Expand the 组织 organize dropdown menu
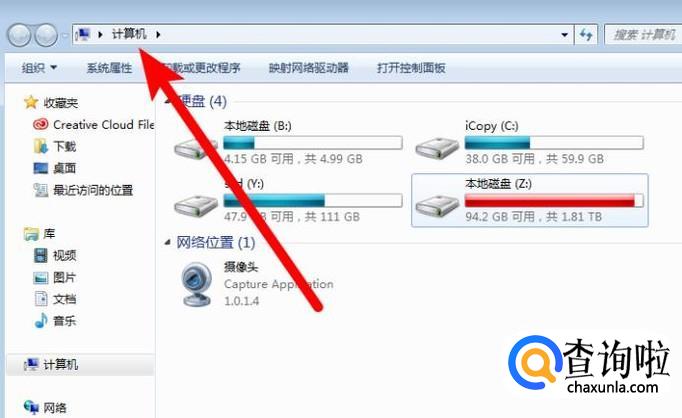 tap(39, 68)
